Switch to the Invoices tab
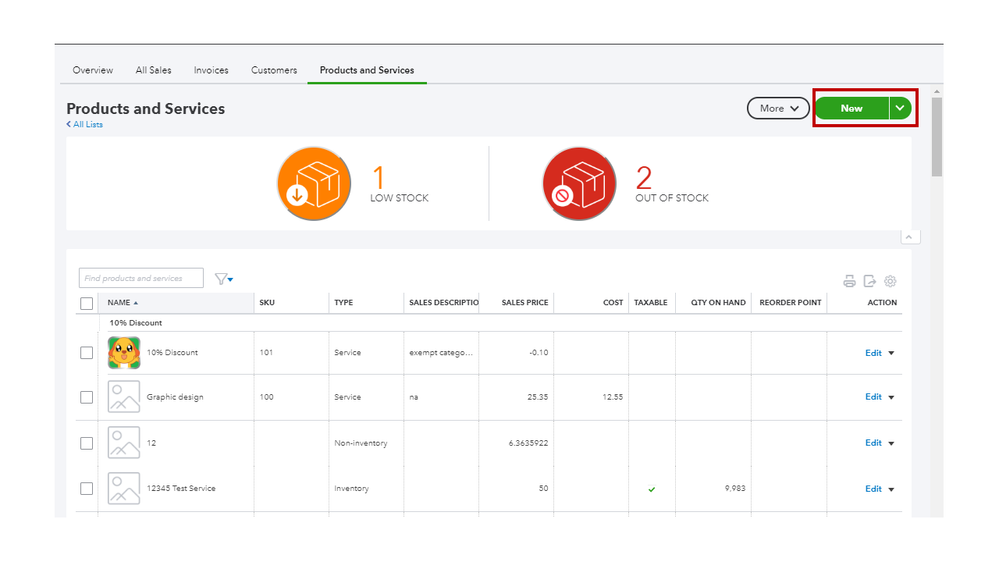 click(211, 70)
